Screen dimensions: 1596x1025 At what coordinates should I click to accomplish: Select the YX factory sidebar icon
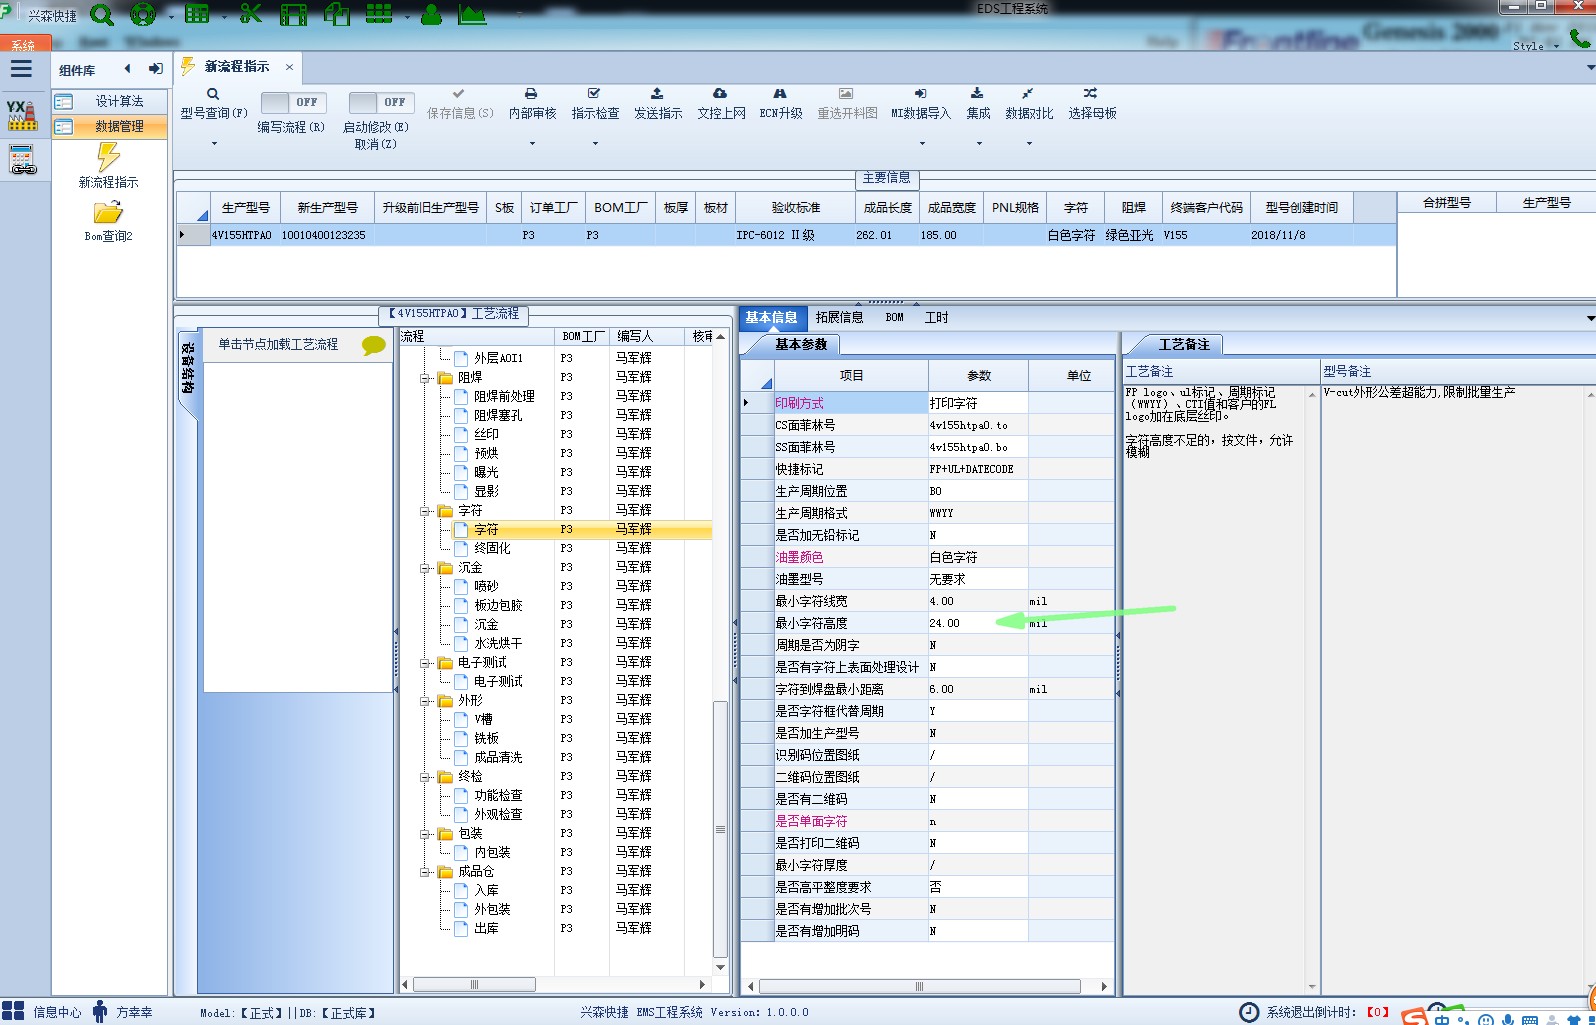[x=22, y=115]
